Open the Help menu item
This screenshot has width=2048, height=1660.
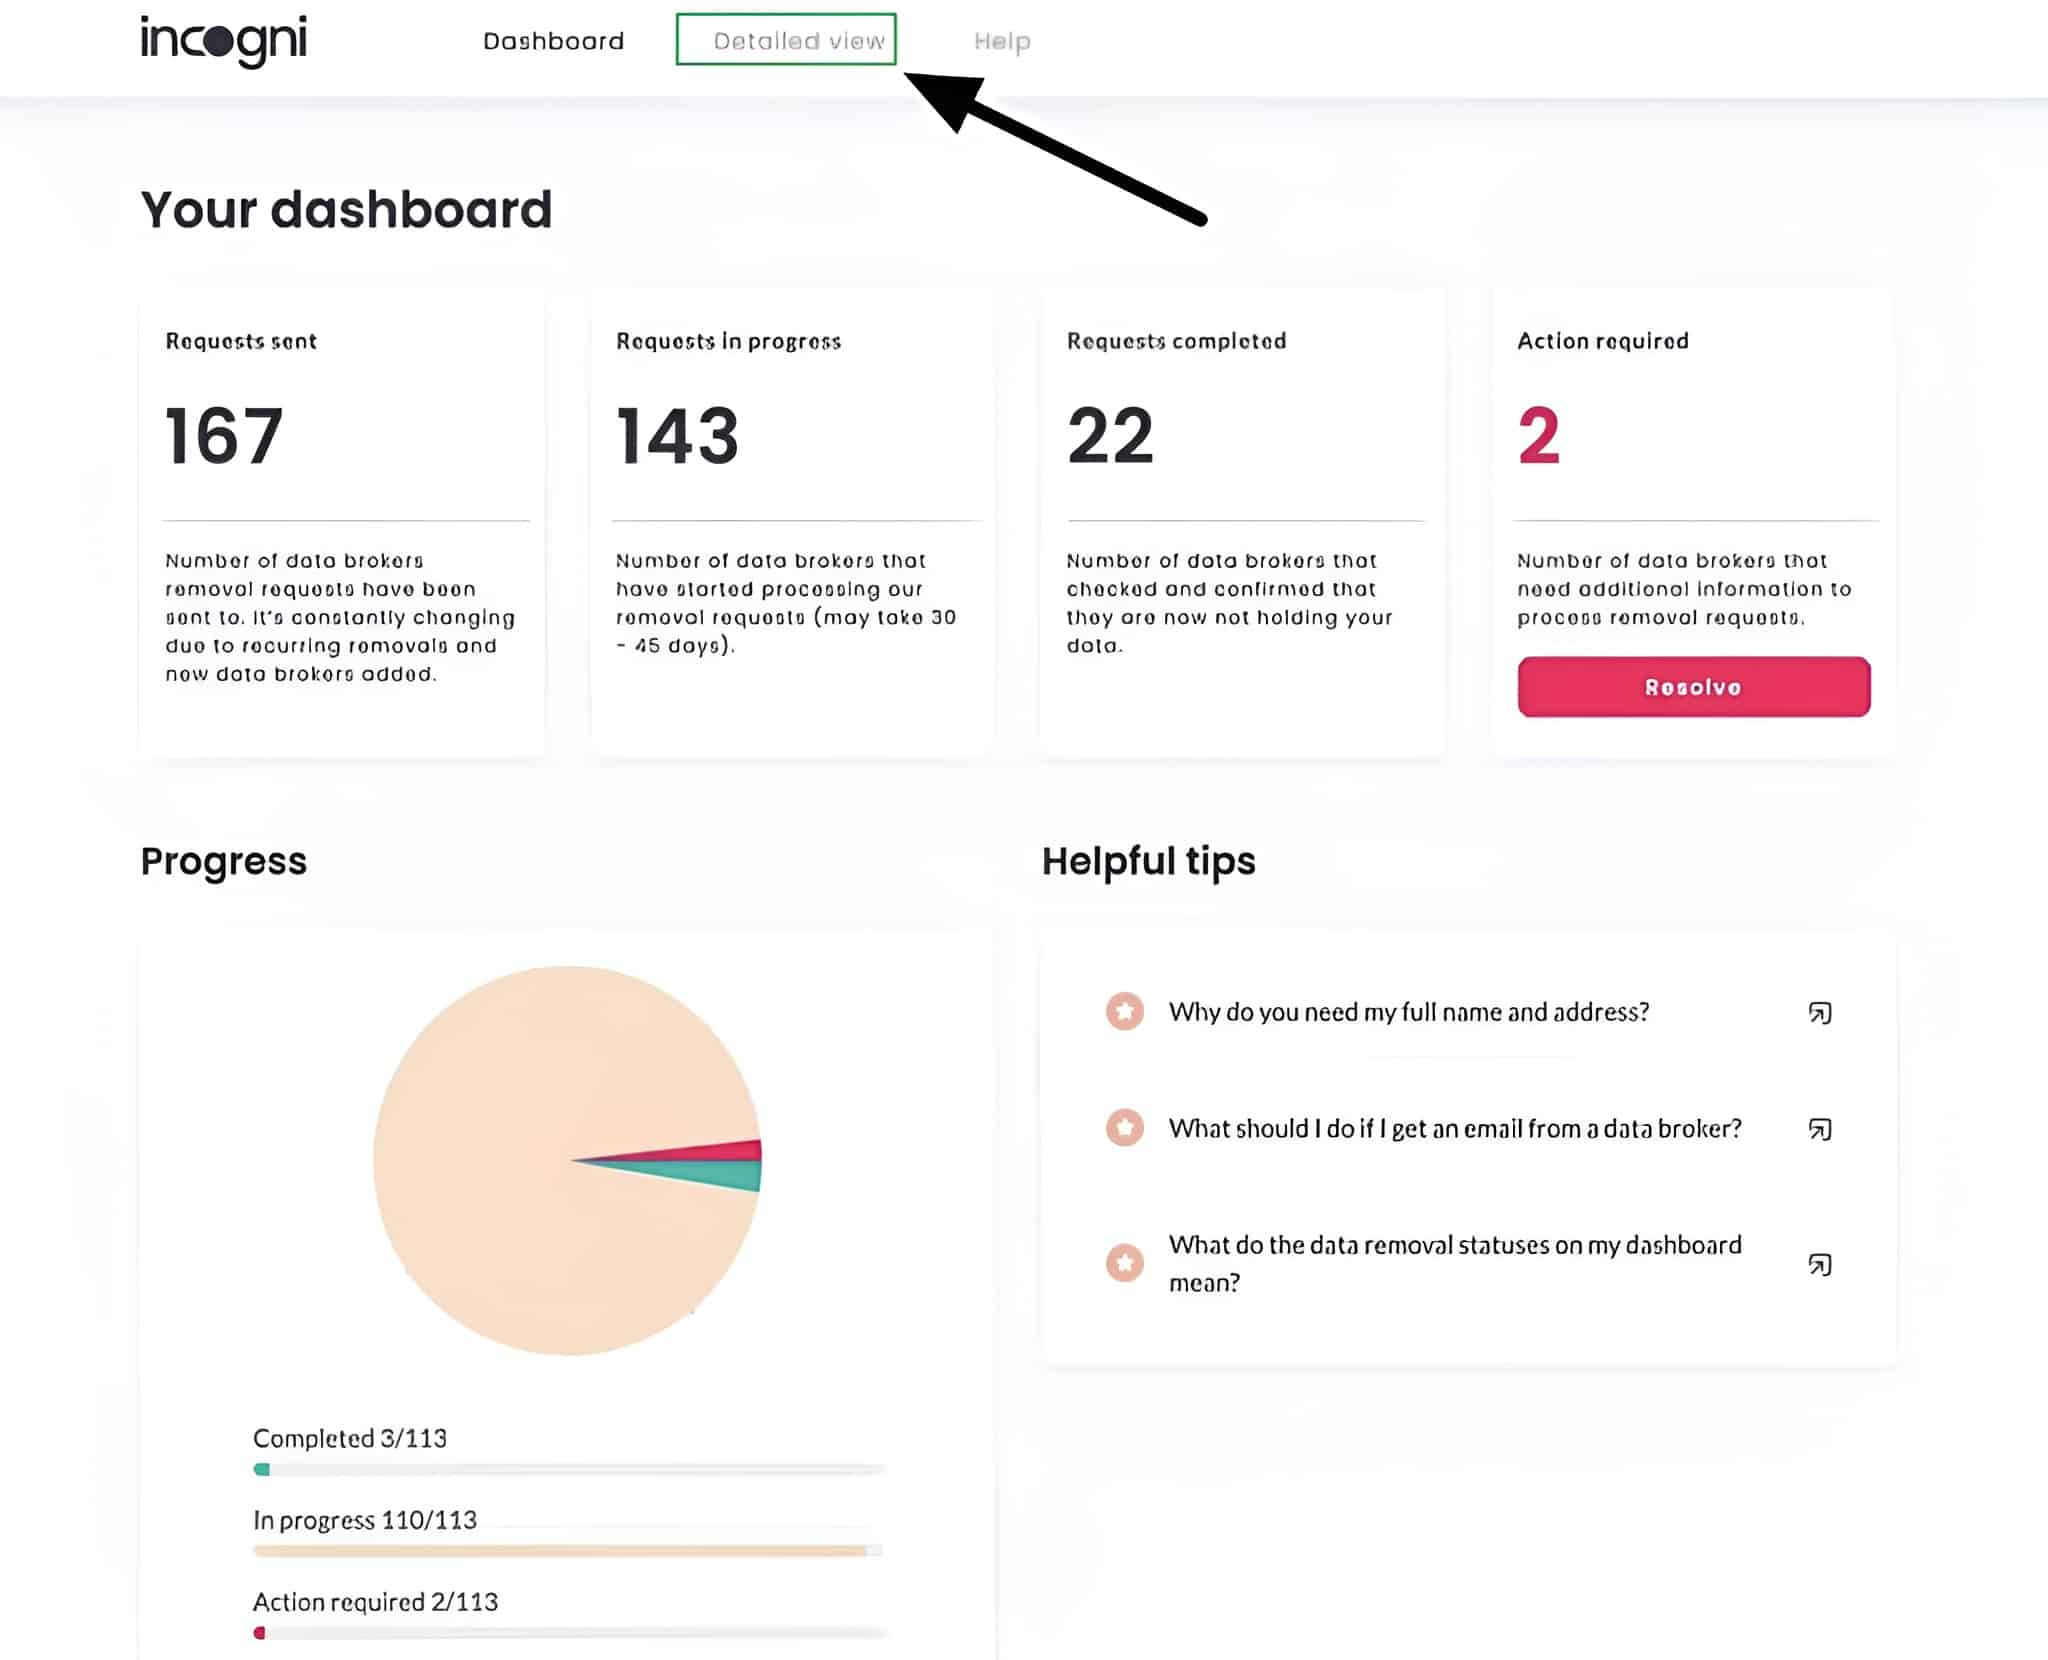point(1003,41)
